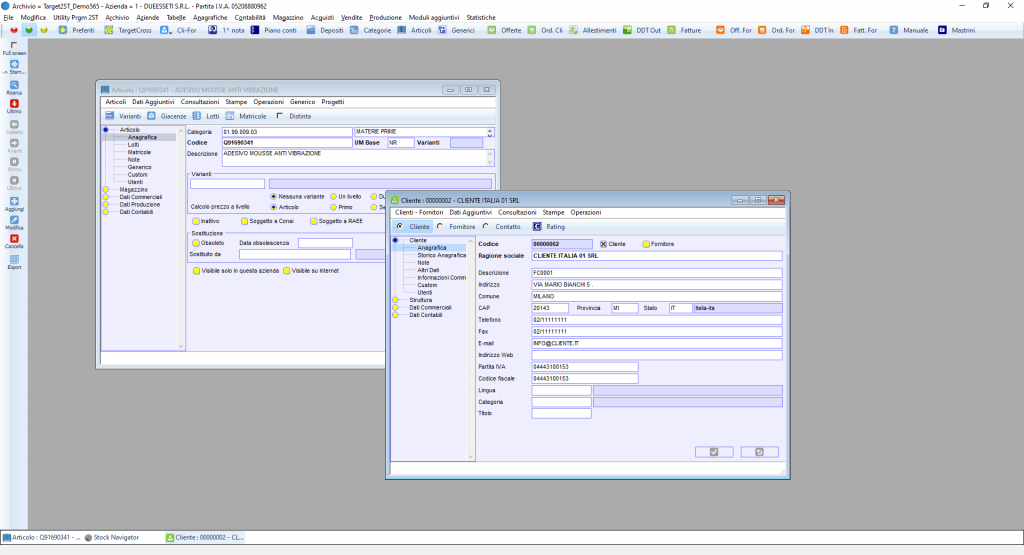Open Articoli from the main toolbar
Image resolution: width=1024 pixels, height=555 pixels.
[x=414, y=30]
